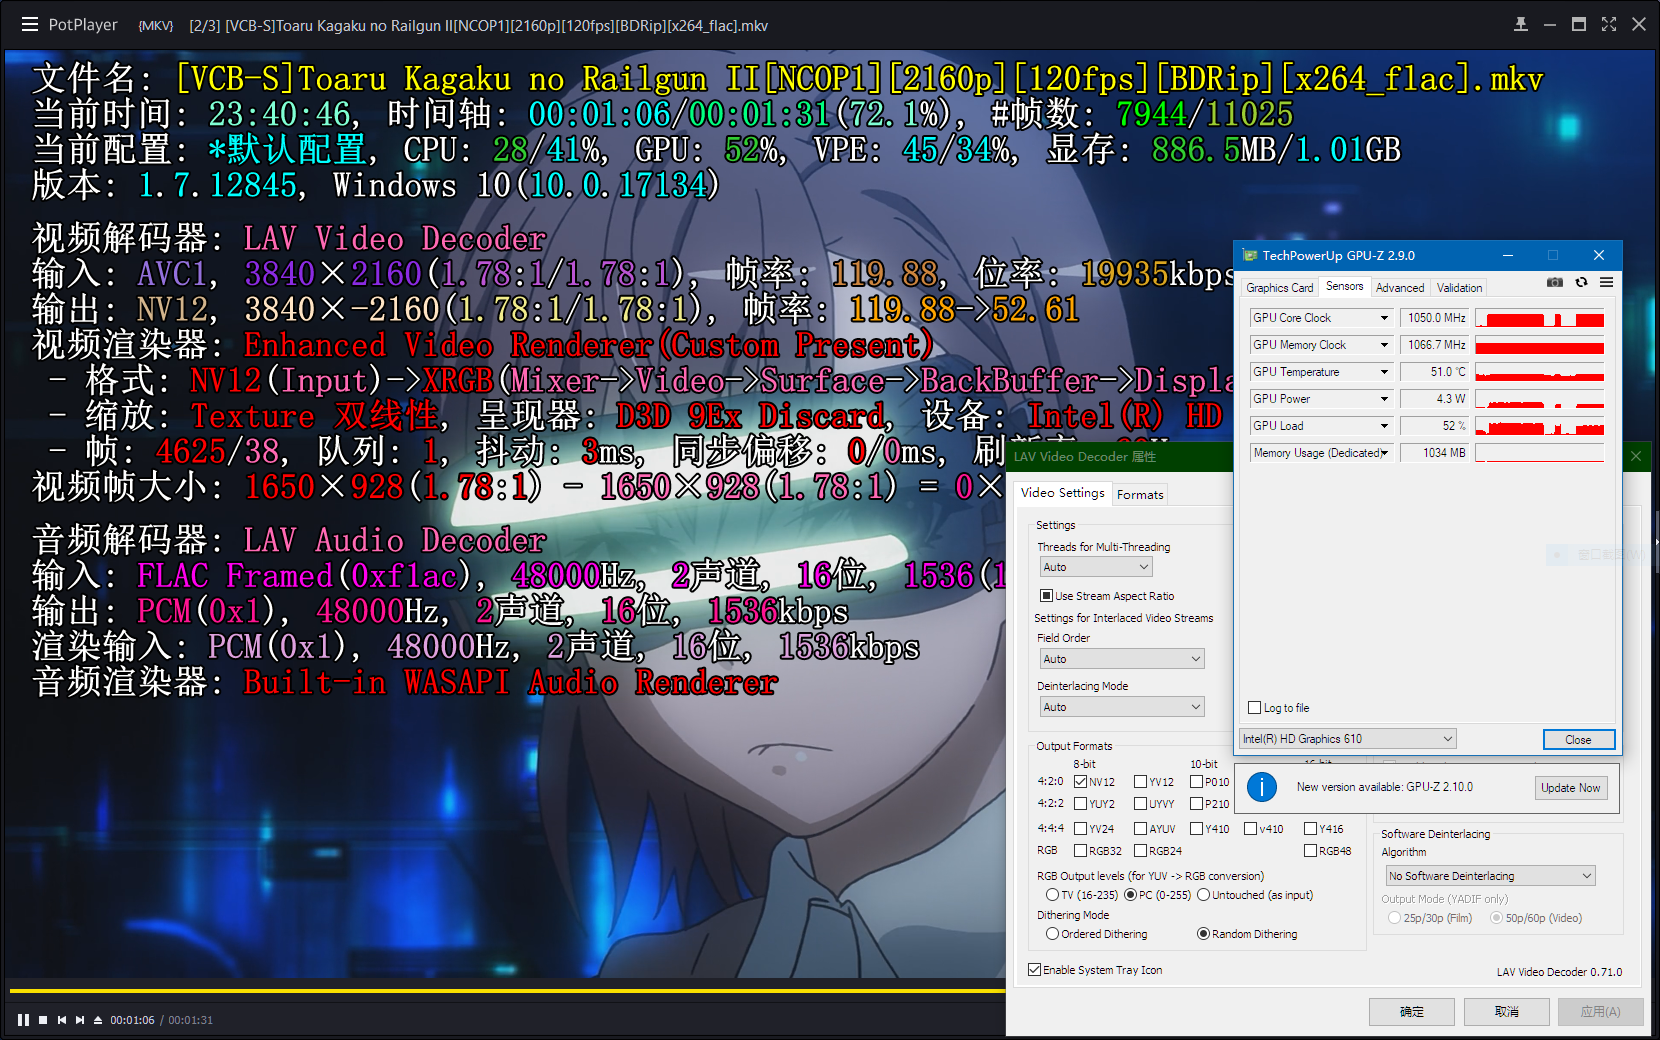Viewport: 1660px width, 1040px height.
Task: Click the blue info icon in update notice
Action: click(1262, 787)
